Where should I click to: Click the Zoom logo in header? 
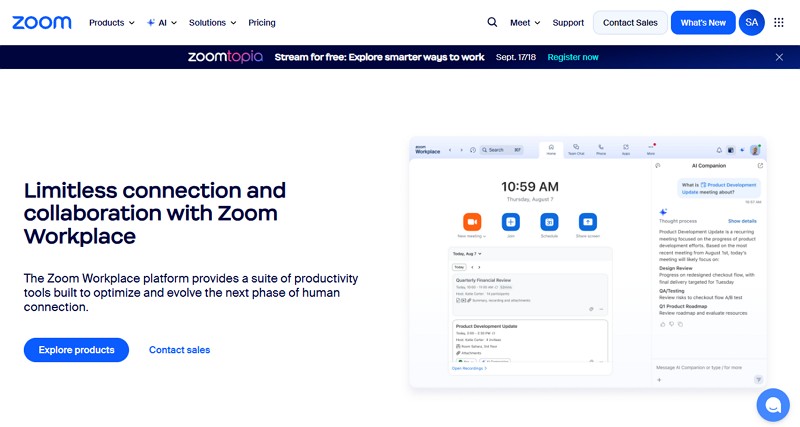click(42, 22)
